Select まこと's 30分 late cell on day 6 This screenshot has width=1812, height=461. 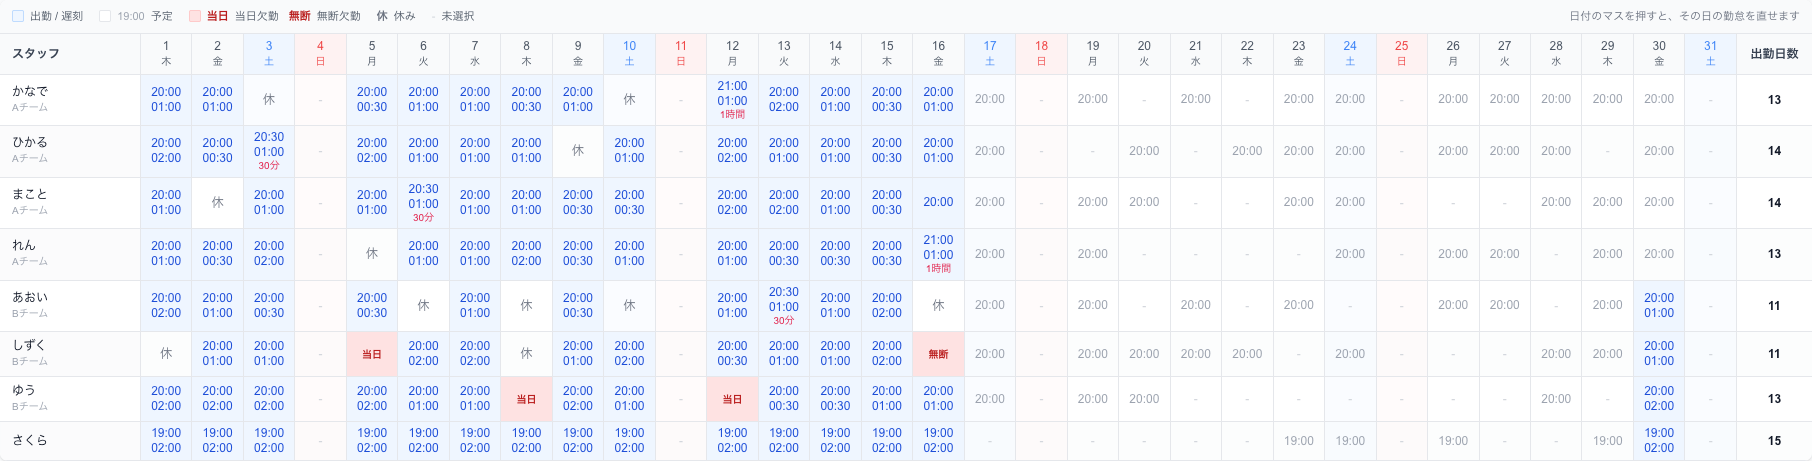(423, 203)
